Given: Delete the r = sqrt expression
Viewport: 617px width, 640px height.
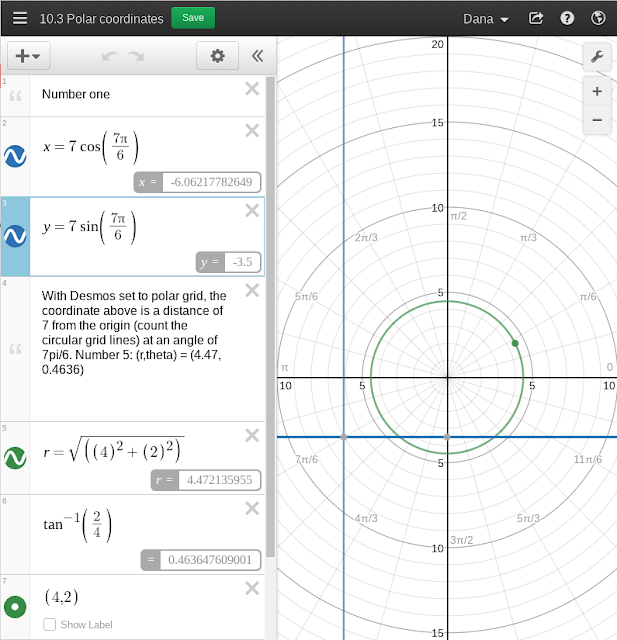Looking at the screenshot, I should (252, 436).
